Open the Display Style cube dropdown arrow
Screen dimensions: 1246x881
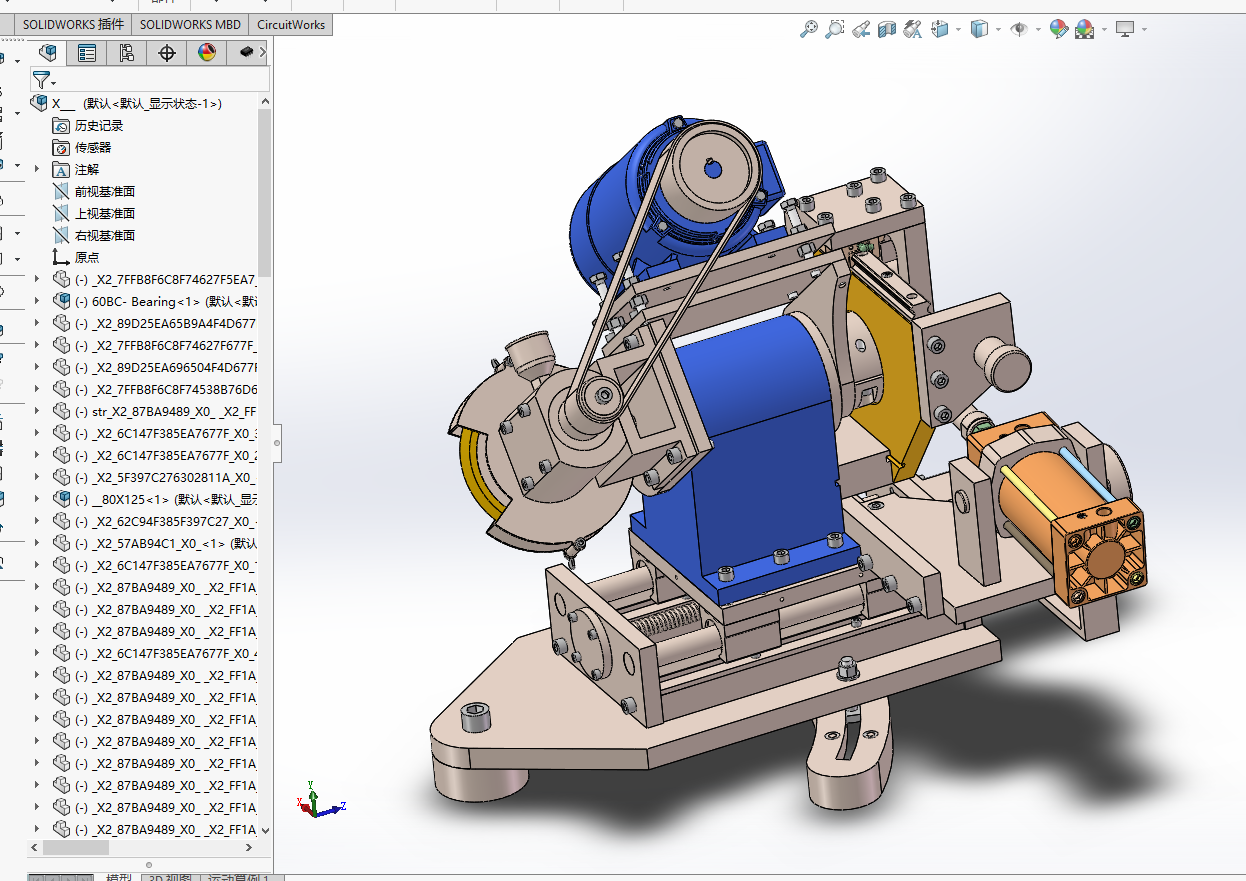[x=998, y=30]
